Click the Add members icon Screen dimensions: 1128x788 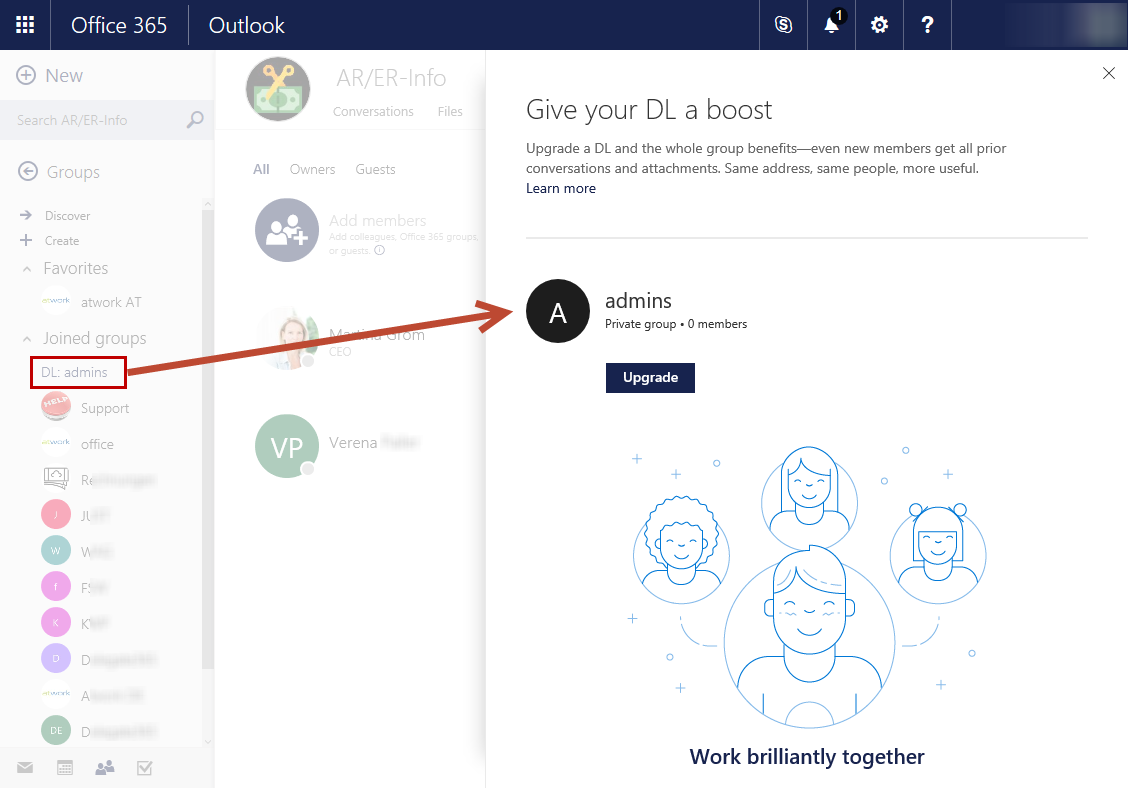(287, 230)
